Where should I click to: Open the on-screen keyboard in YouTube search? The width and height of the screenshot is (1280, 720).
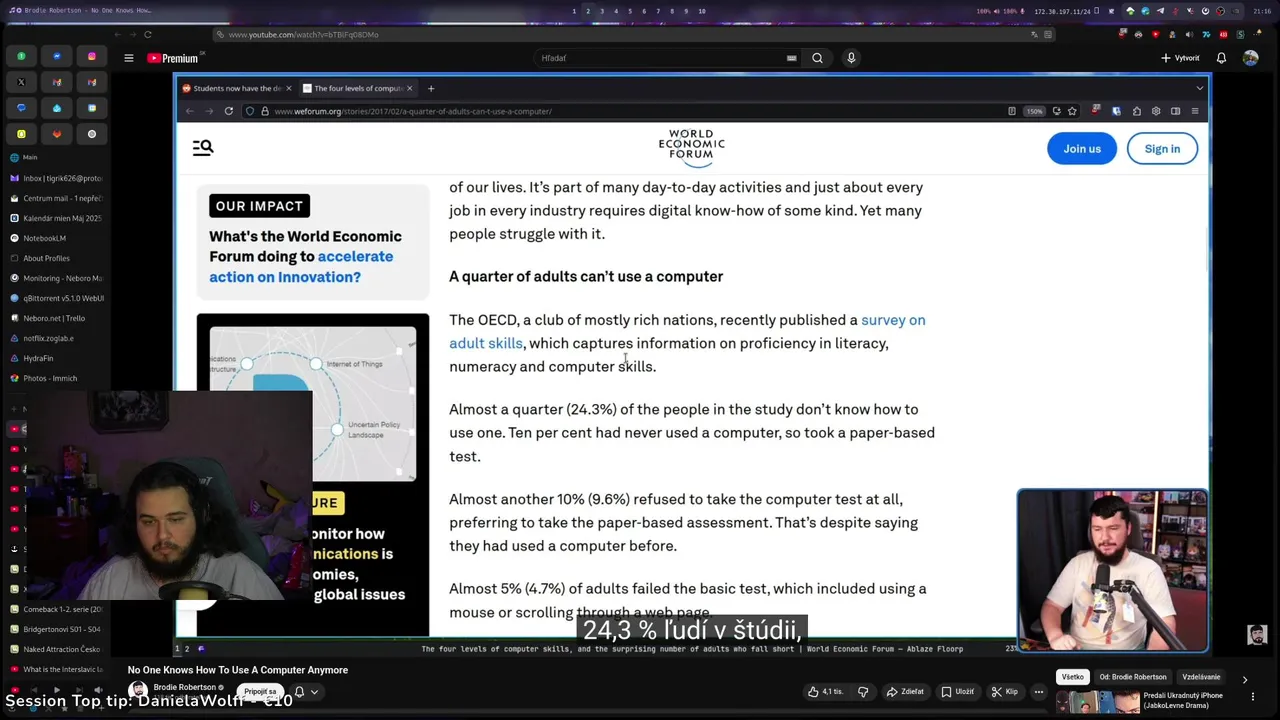(791, 58)
